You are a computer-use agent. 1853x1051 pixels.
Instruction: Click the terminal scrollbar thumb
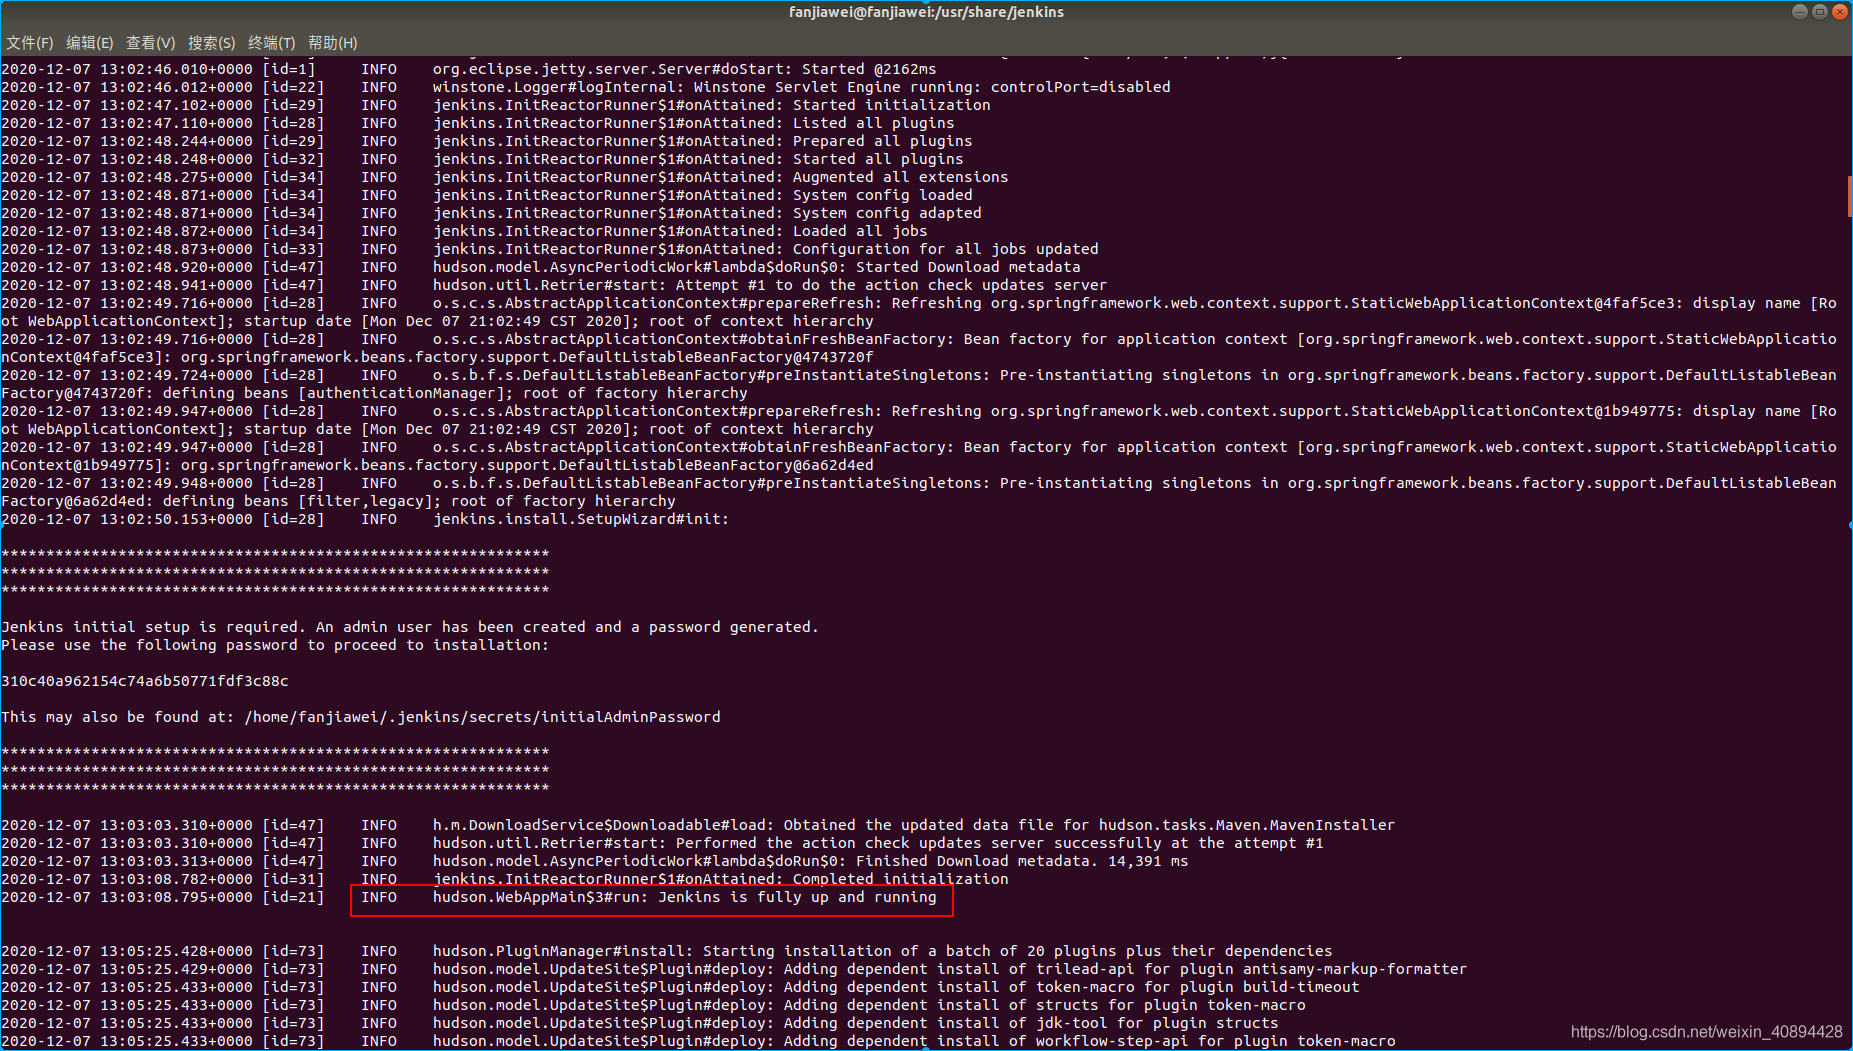1849,196
